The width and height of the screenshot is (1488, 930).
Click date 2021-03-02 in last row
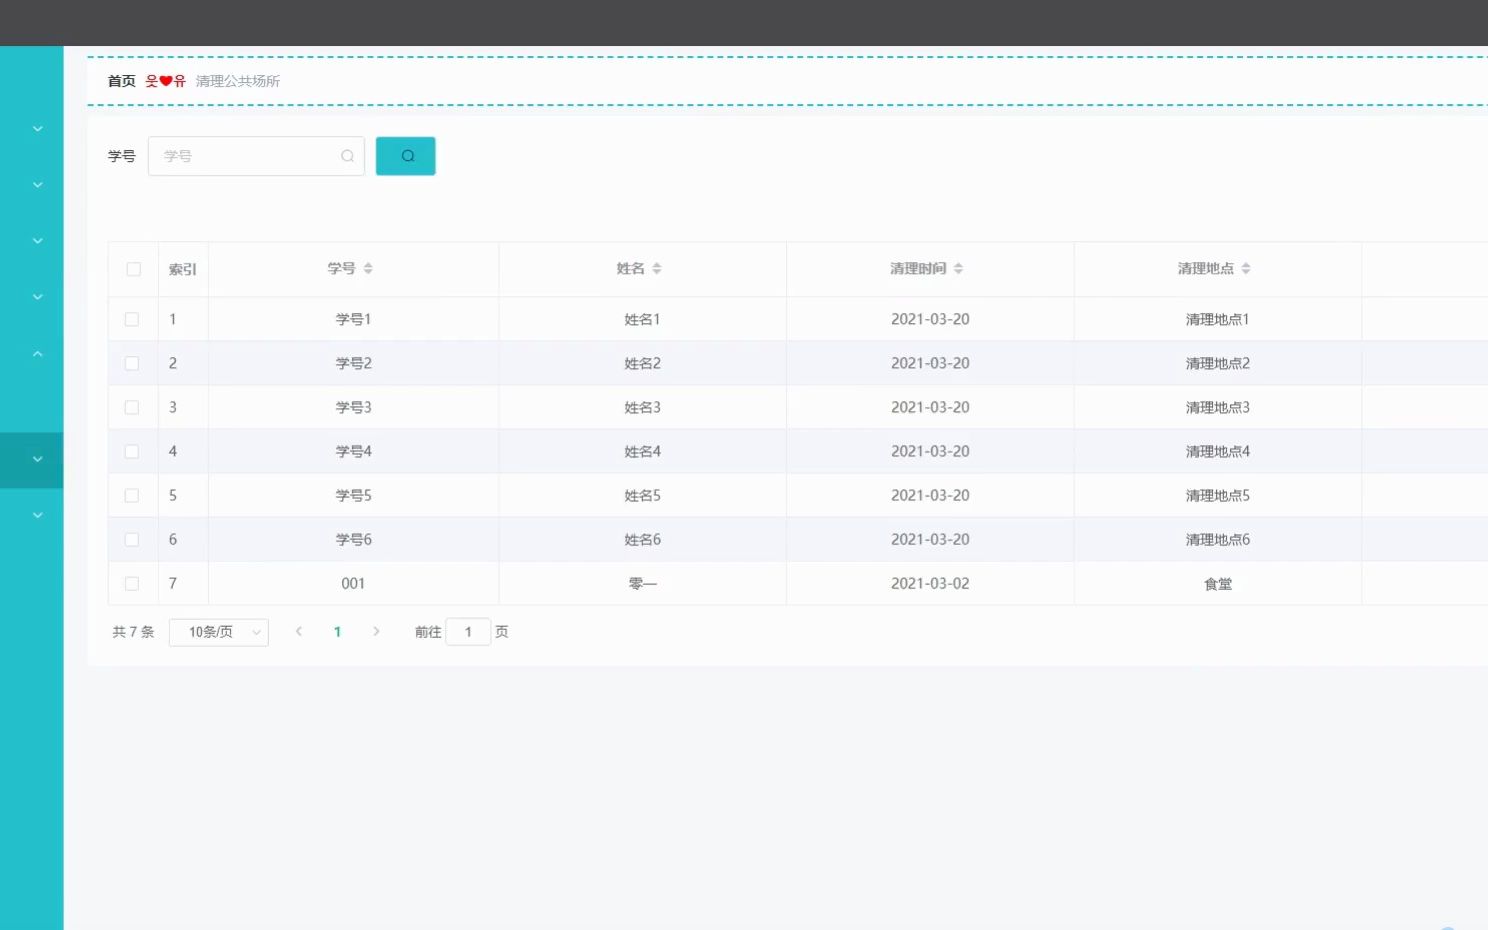coord(930,583)
